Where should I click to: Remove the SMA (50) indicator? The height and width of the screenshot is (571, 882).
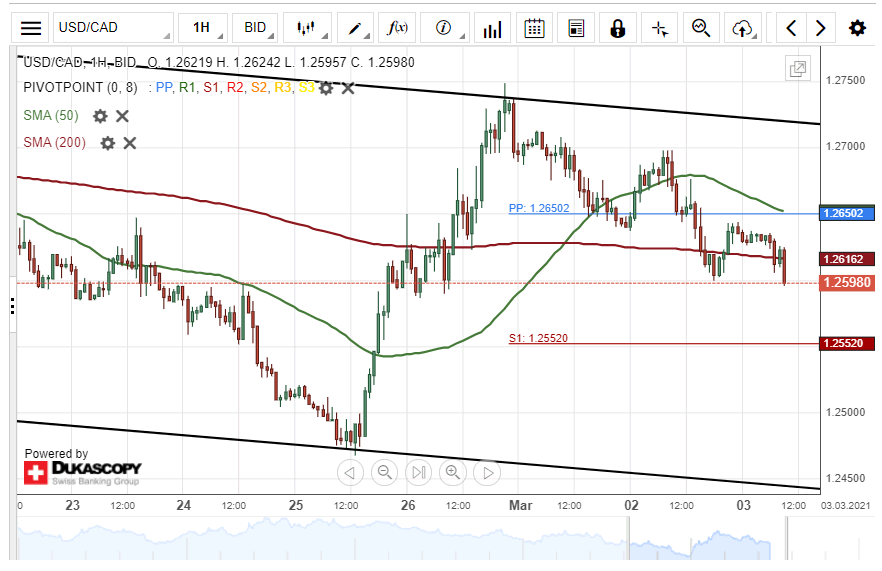click(122, 116)
